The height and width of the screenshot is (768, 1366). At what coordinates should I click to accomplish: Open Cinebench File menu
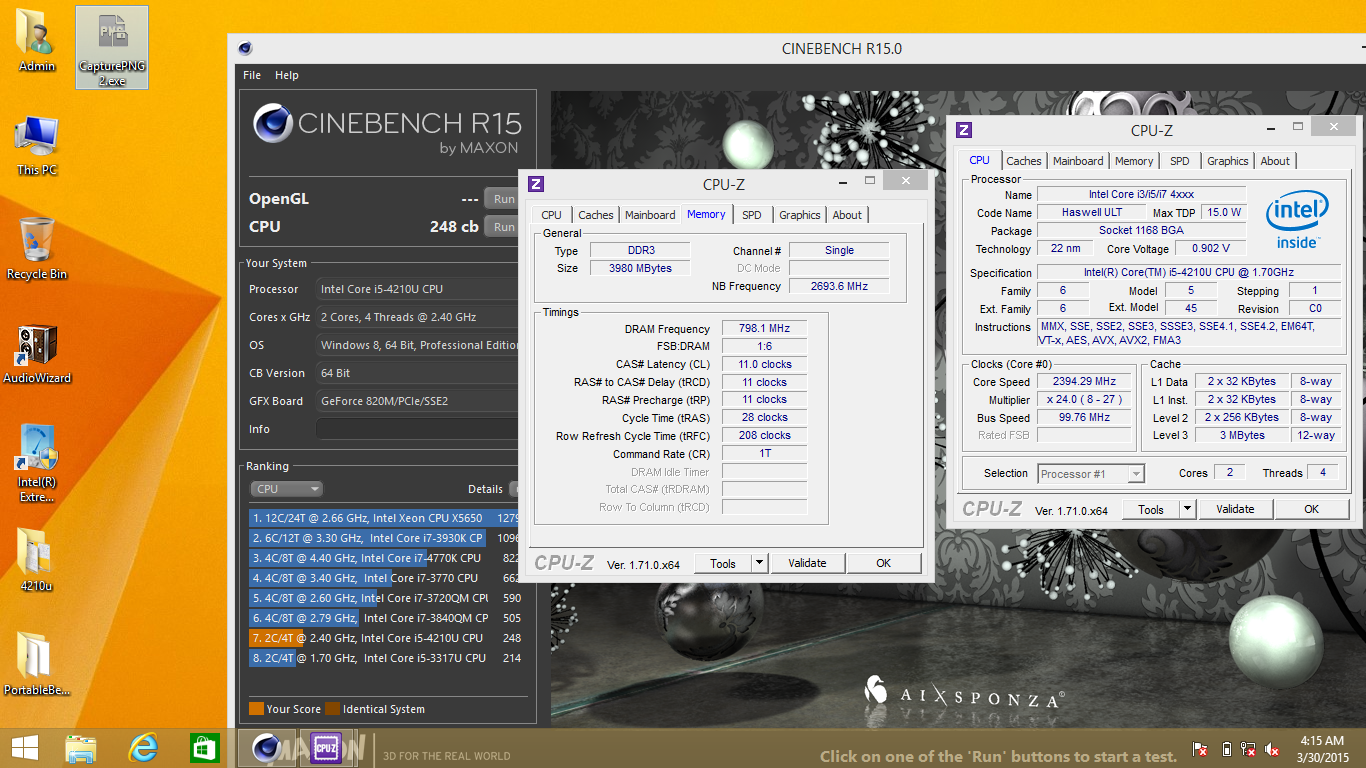252,75
